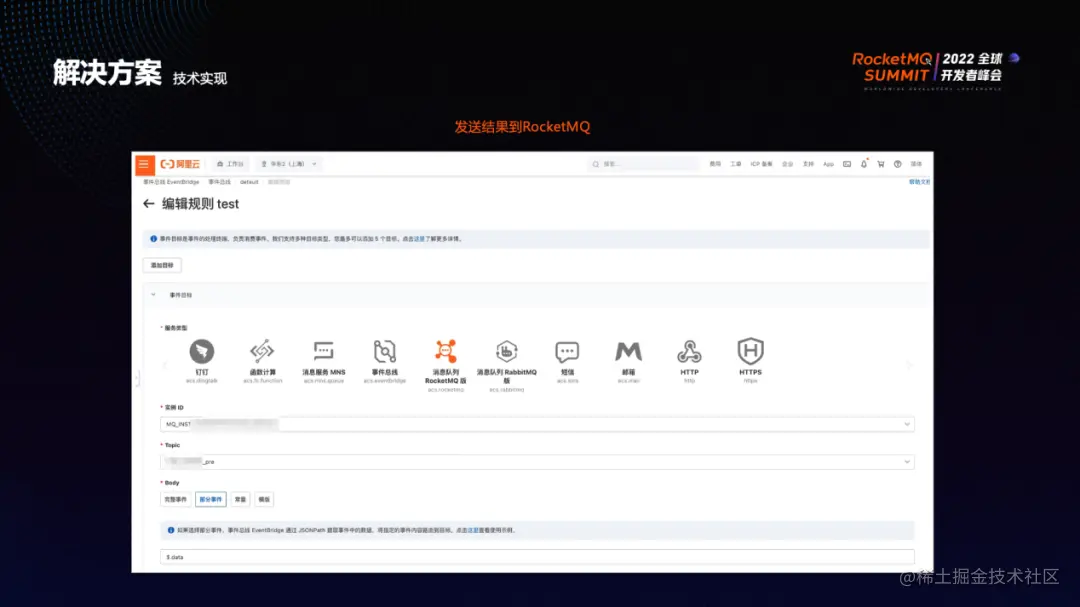The image size is (1080, 607).
Task: Show previous service types carousel arrow
Action: 165,364
